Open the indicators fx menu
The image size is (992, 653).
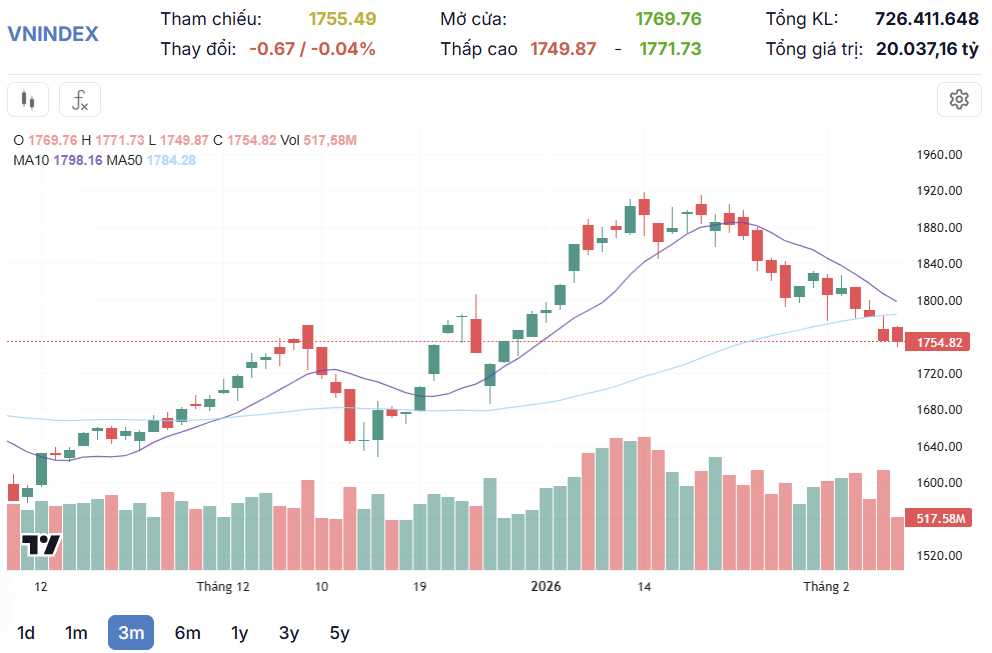[80, 100]
